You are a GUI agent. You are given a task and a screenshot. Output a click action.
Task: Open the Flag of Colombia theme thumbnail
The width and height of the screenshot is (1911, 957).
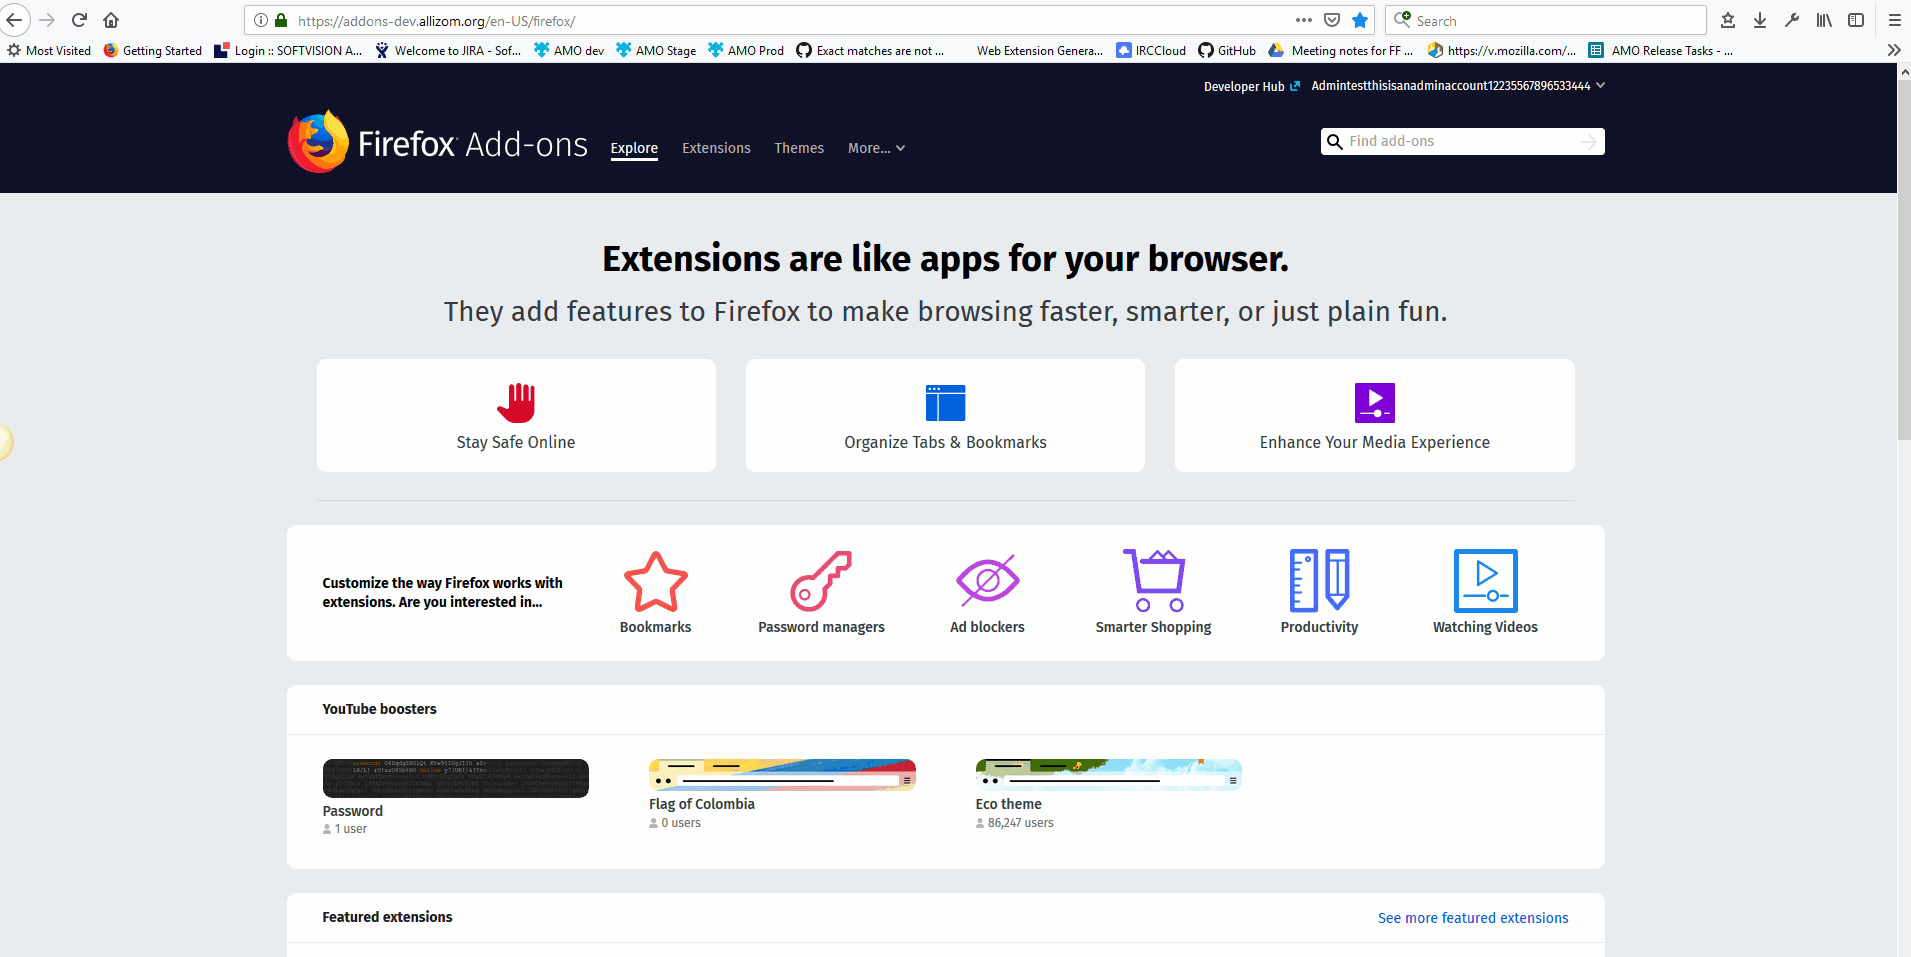(x=782, y=775)
